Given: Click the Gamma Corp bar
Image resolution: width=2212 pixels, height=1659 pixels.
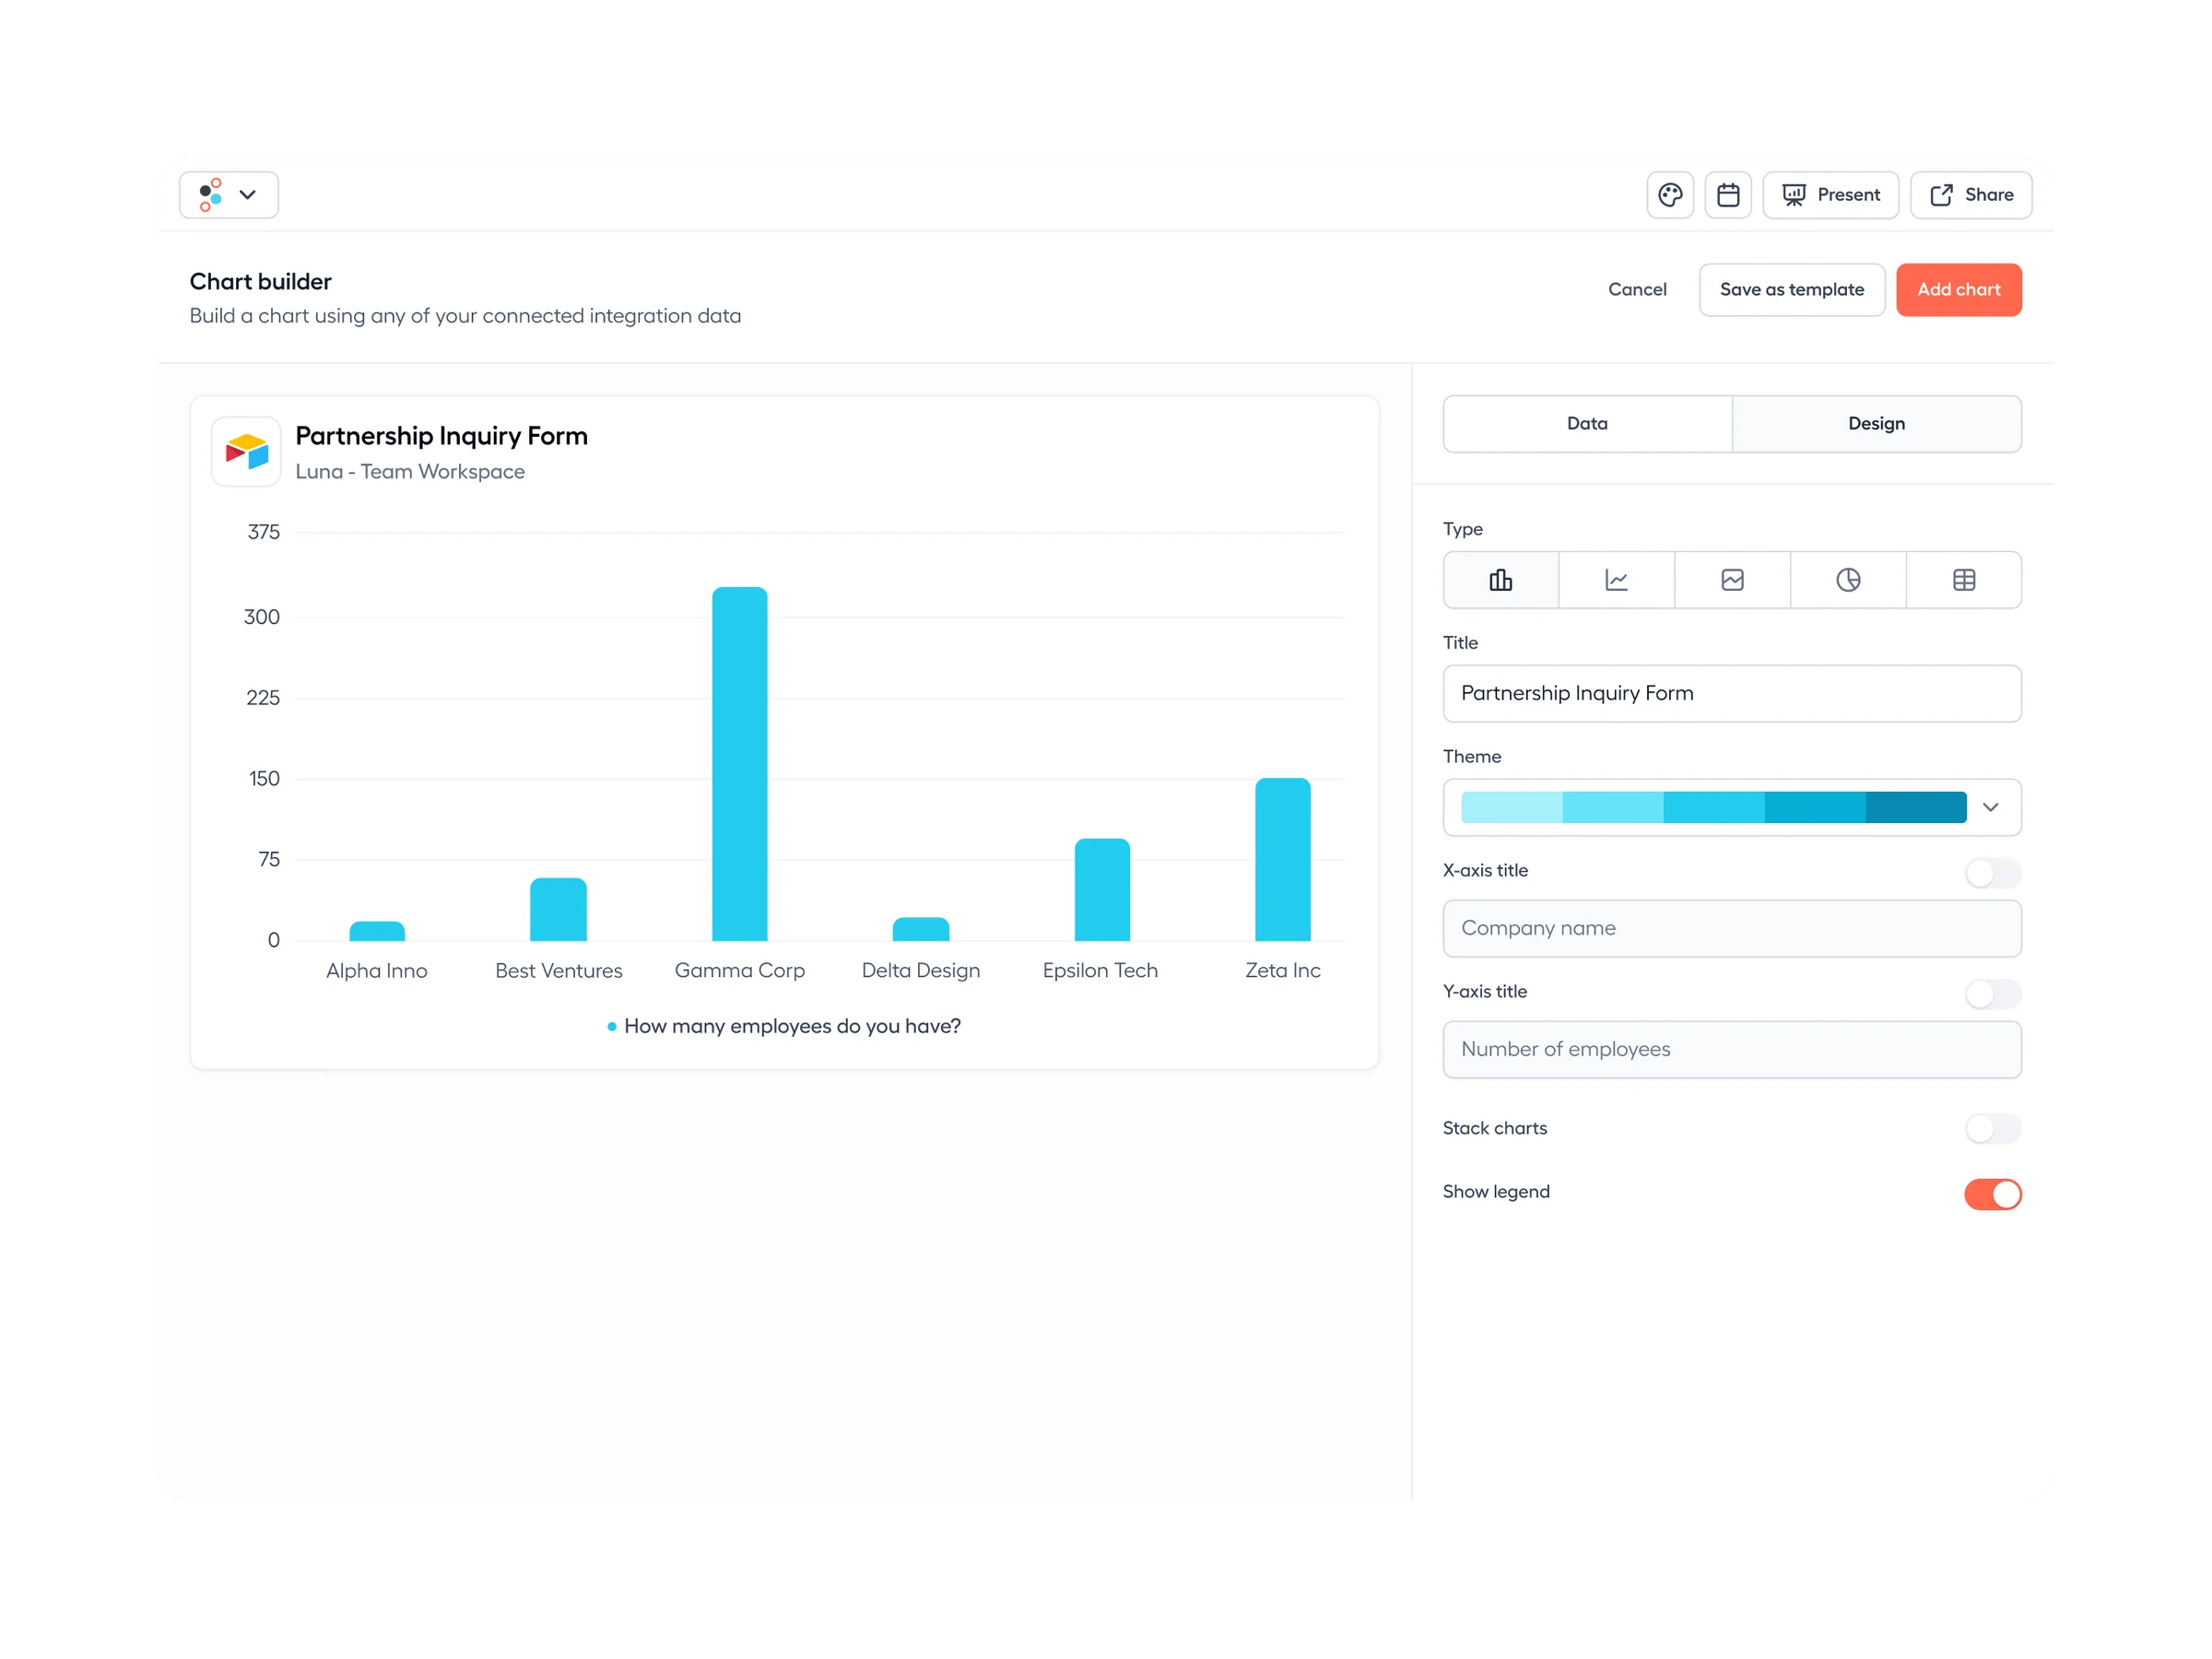Looking at the screenshot, I should point(740,764).
